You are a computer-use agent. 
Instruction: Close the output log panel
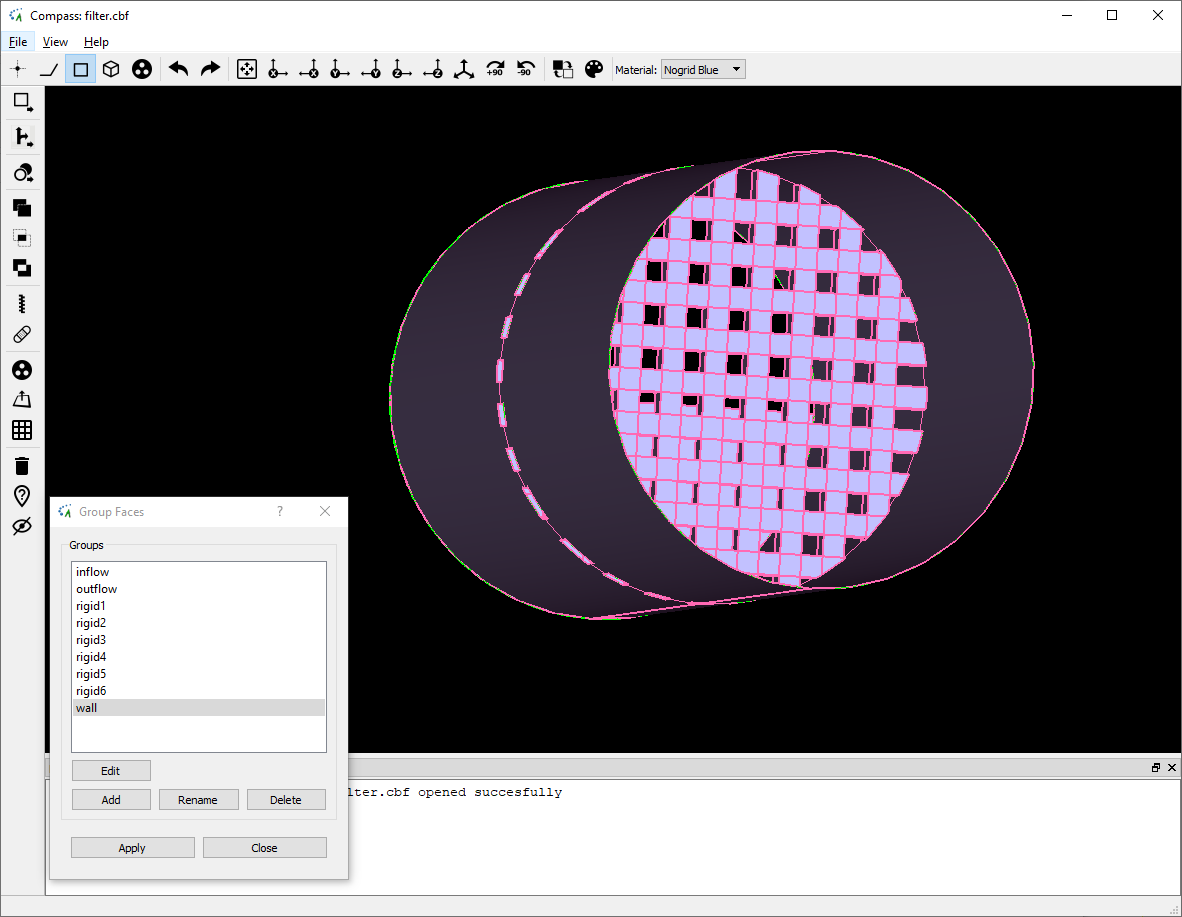coord(1171,768)
